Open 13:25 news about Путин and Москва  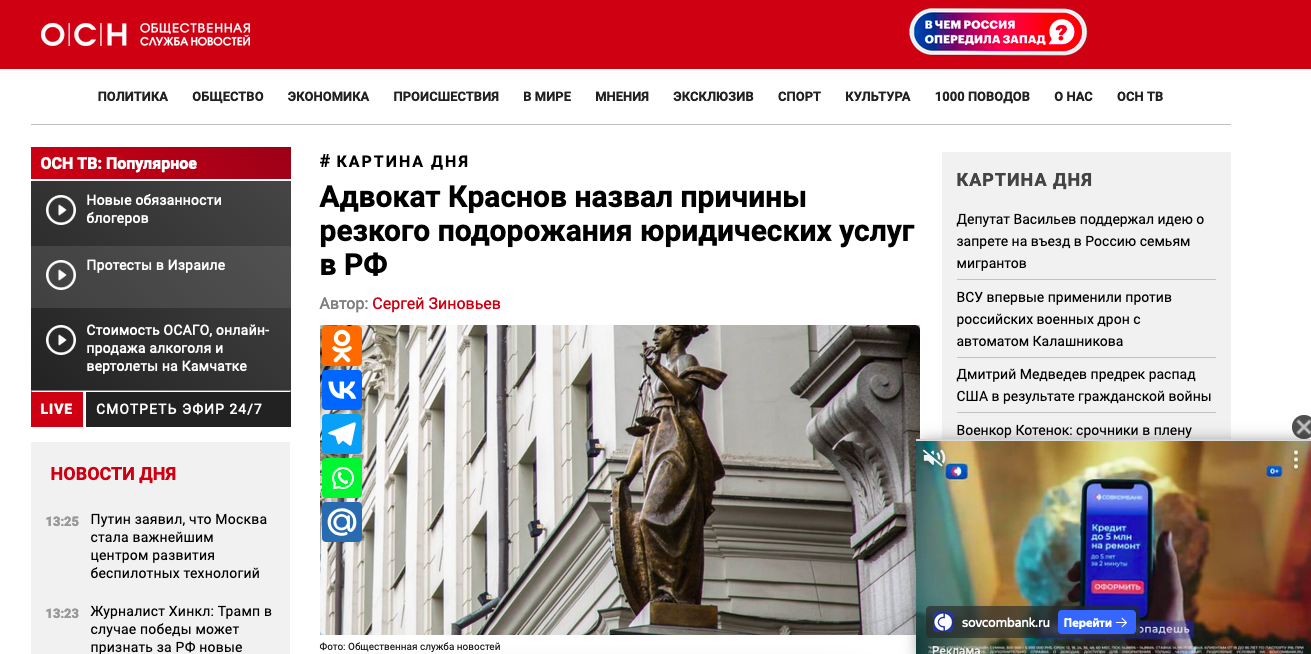click(x=178, y=546)
